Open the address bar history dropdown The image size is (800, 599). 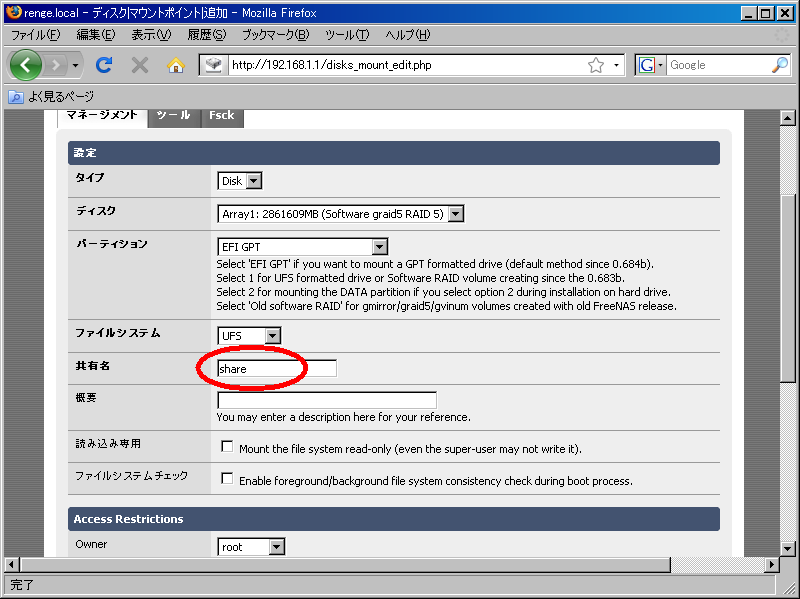616,65
